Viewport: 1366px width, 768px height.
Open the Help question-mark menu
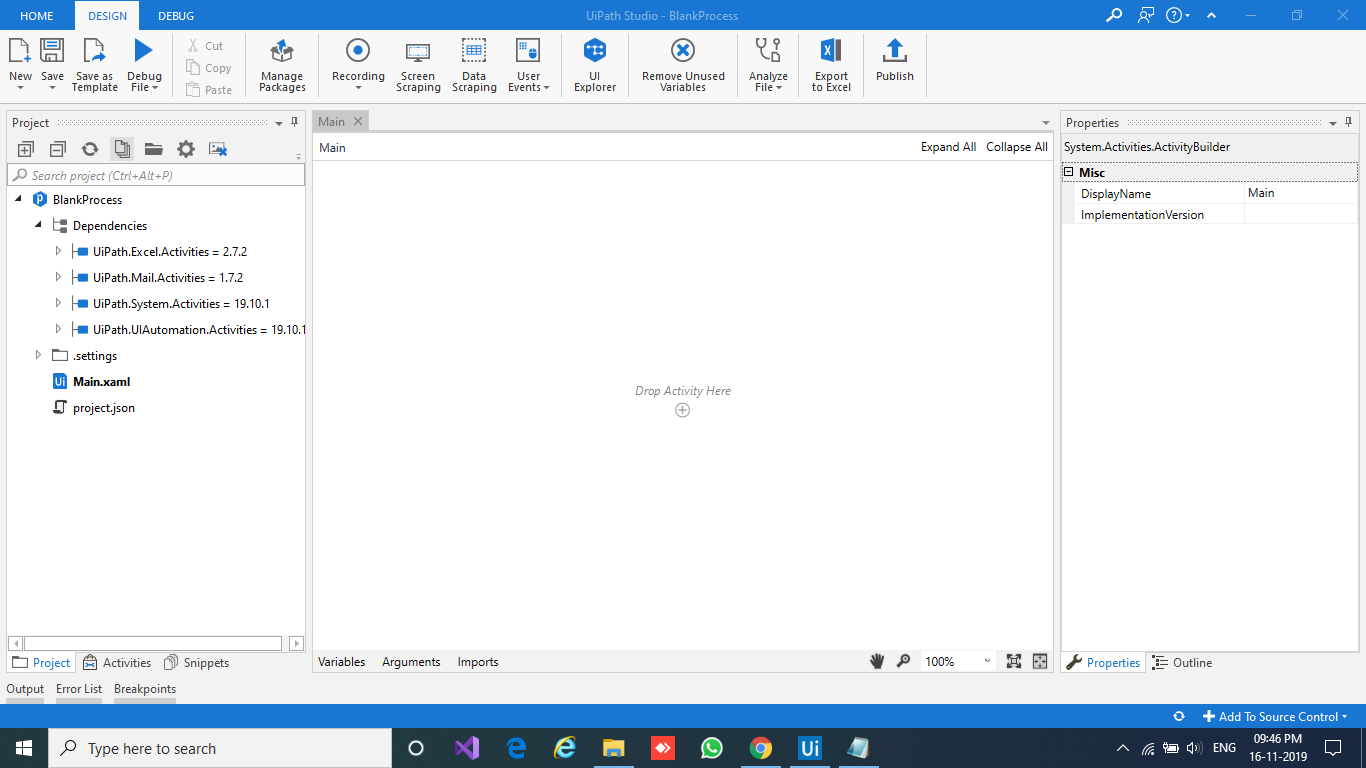(1178, 15)
